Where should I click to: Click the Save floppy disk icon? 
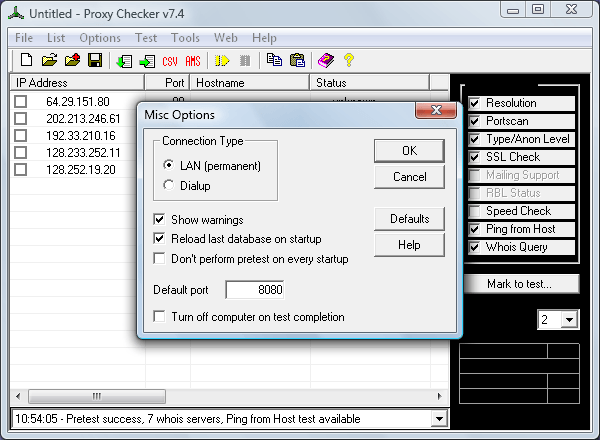click(x=94, y=61)
